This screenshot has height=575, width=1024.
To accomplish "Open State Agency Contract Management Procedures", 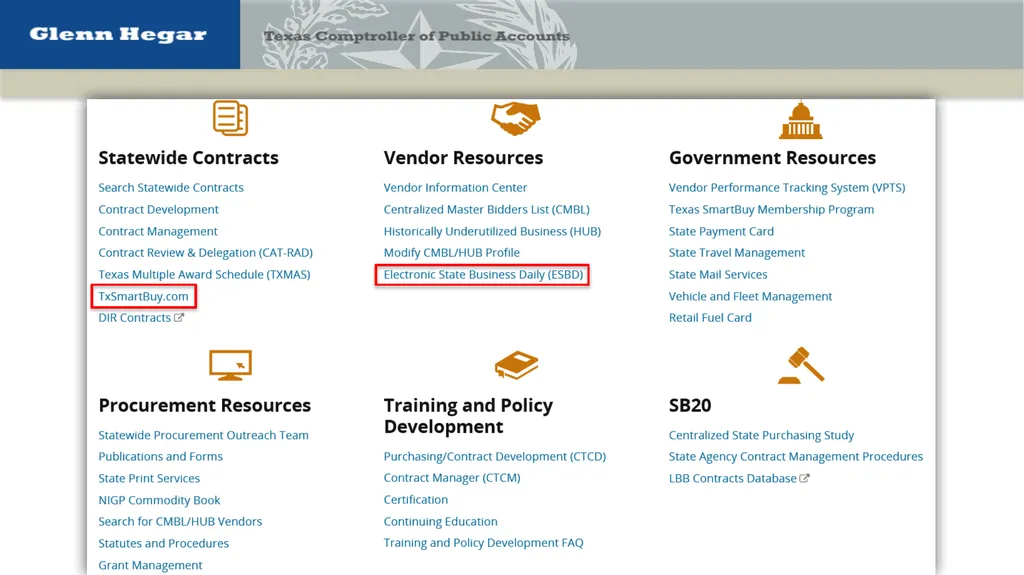I will pyautogui.click(x=796, y=457).
